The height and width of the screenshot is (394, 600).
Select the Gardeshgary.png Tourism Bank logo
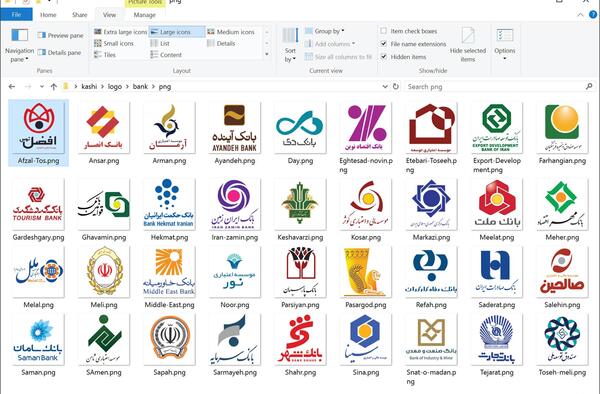coord(38,204)
